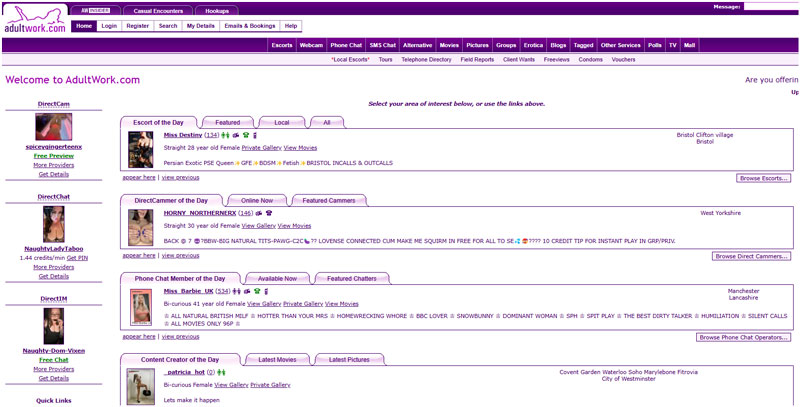Screen dimensions: 800x407
Task: Click Get Details under DirectChat
Action: click(54, 276)
